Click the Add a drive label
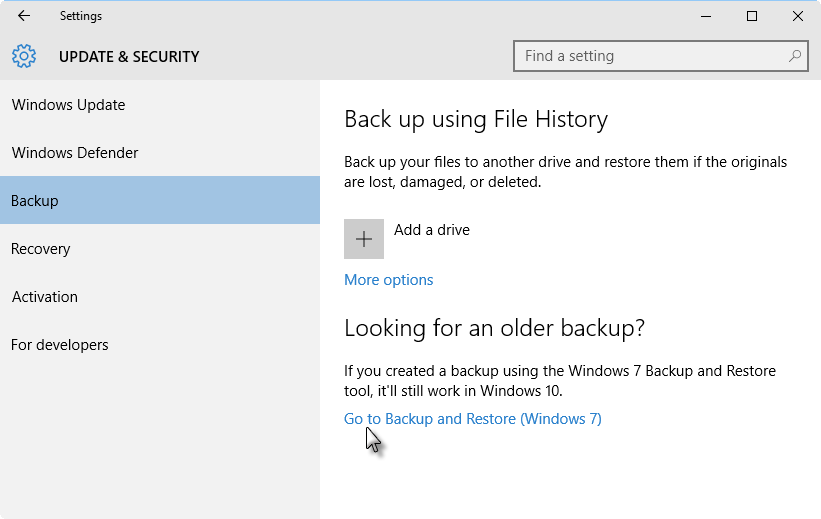Screen dimensions: 821x519 pyautogui.click(x=432, y=230)
